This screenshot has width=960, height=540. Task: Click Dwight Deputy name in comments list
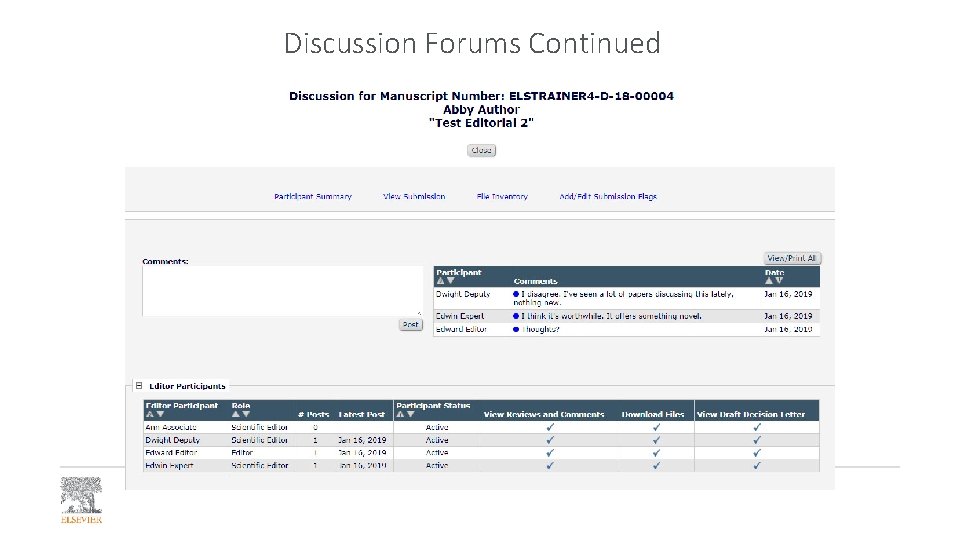[463, 294]
